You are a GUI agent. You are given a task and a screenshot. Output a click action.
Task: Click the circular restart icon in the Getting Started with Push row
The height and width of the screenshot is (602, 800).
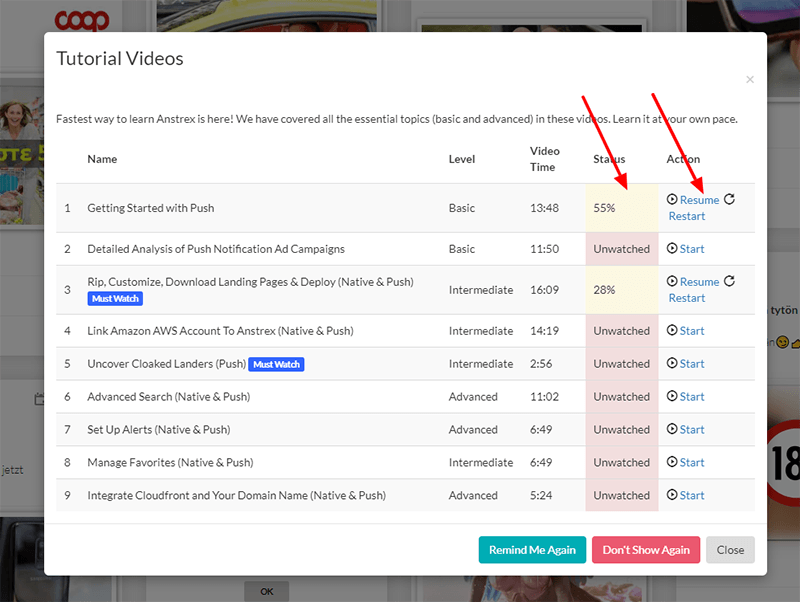point(730,199)
